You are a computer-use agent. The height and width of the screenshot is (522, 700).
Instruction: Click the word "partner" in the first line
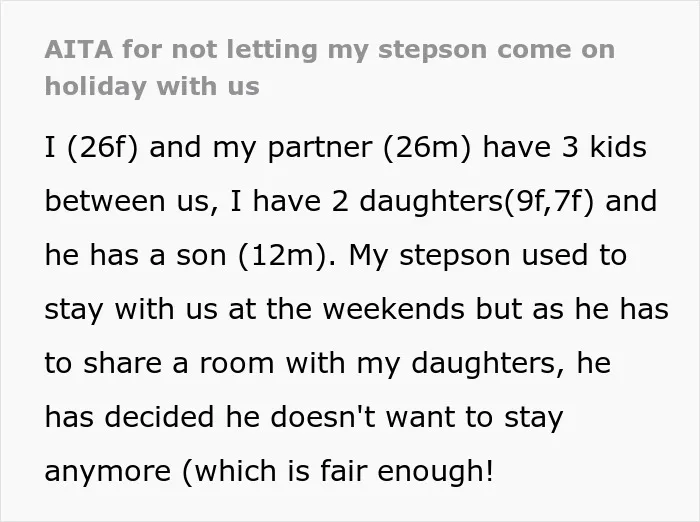[x=320, y=147]
